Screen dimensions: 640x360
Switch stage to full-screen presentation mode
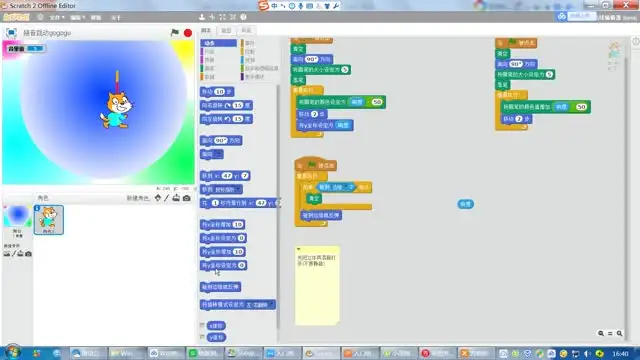[x=11, y=33]
